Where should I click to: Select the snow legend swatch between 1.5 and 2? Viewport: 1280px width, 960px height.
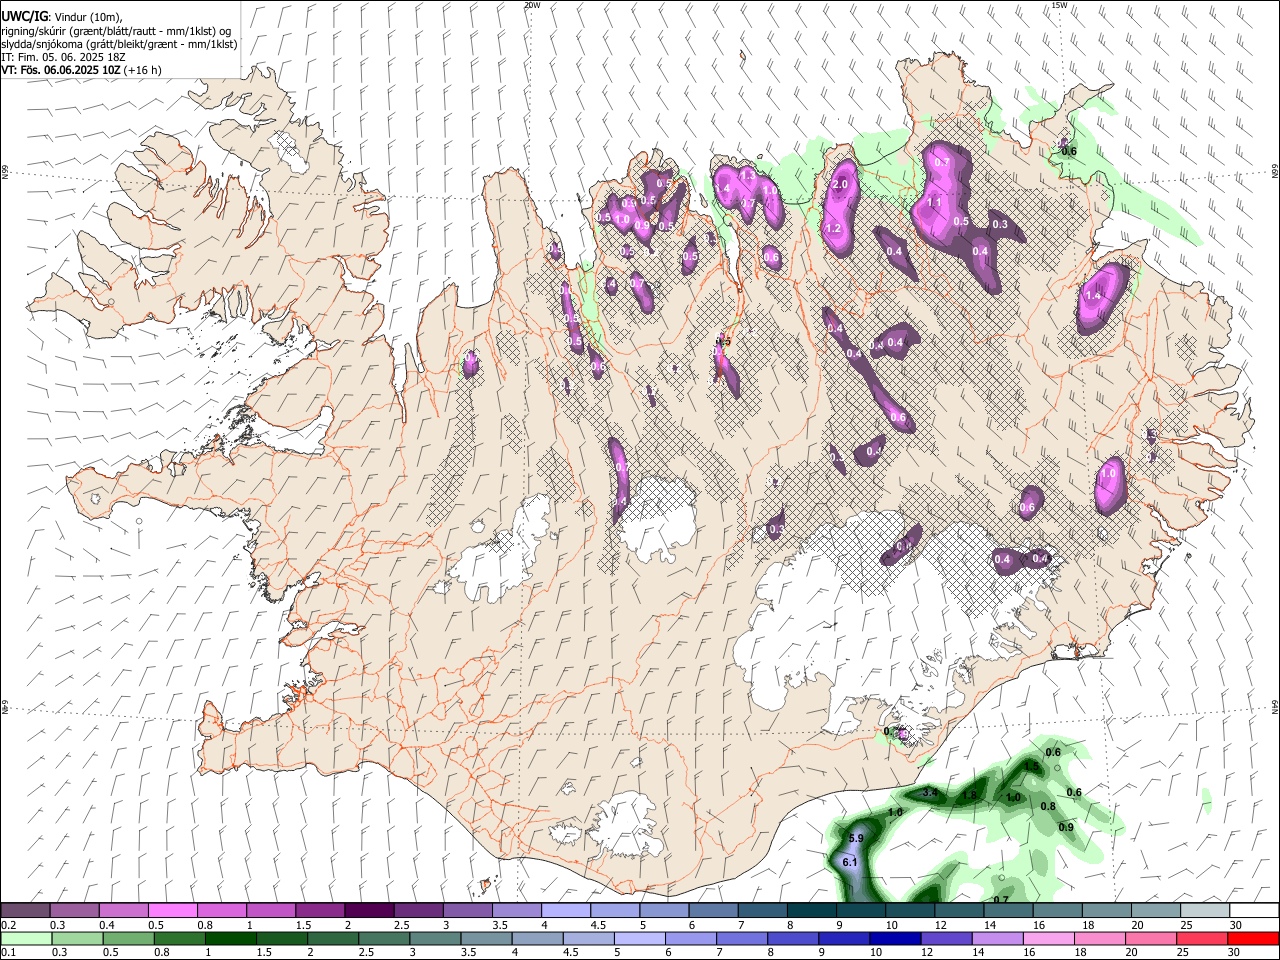(319, 911)
